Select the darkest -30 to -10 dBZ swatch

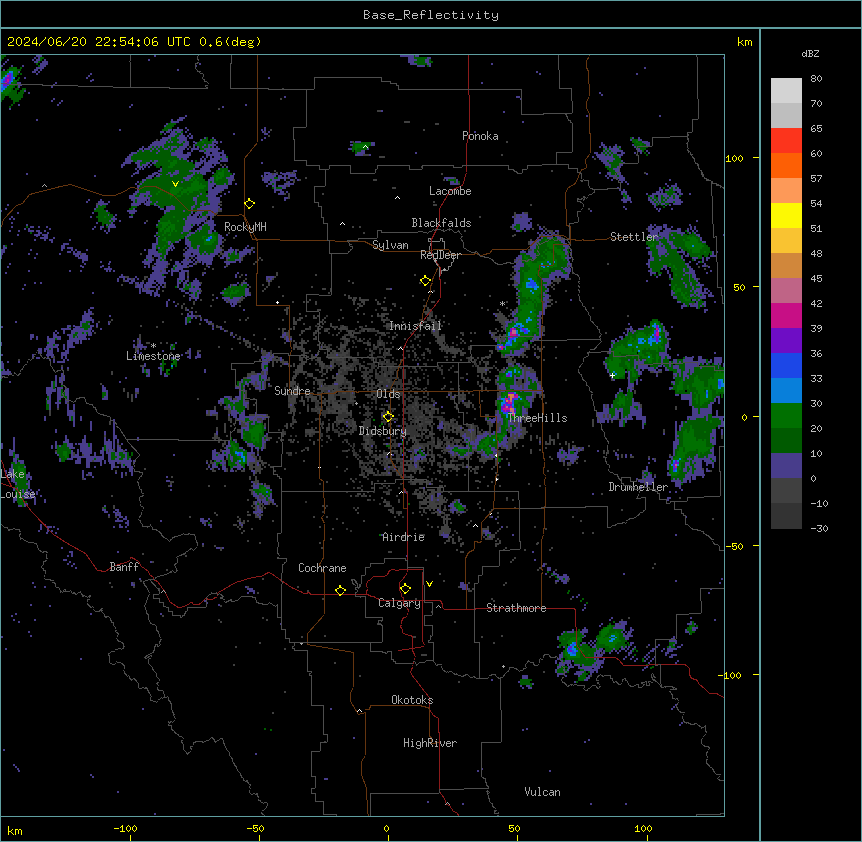[786, 516]
